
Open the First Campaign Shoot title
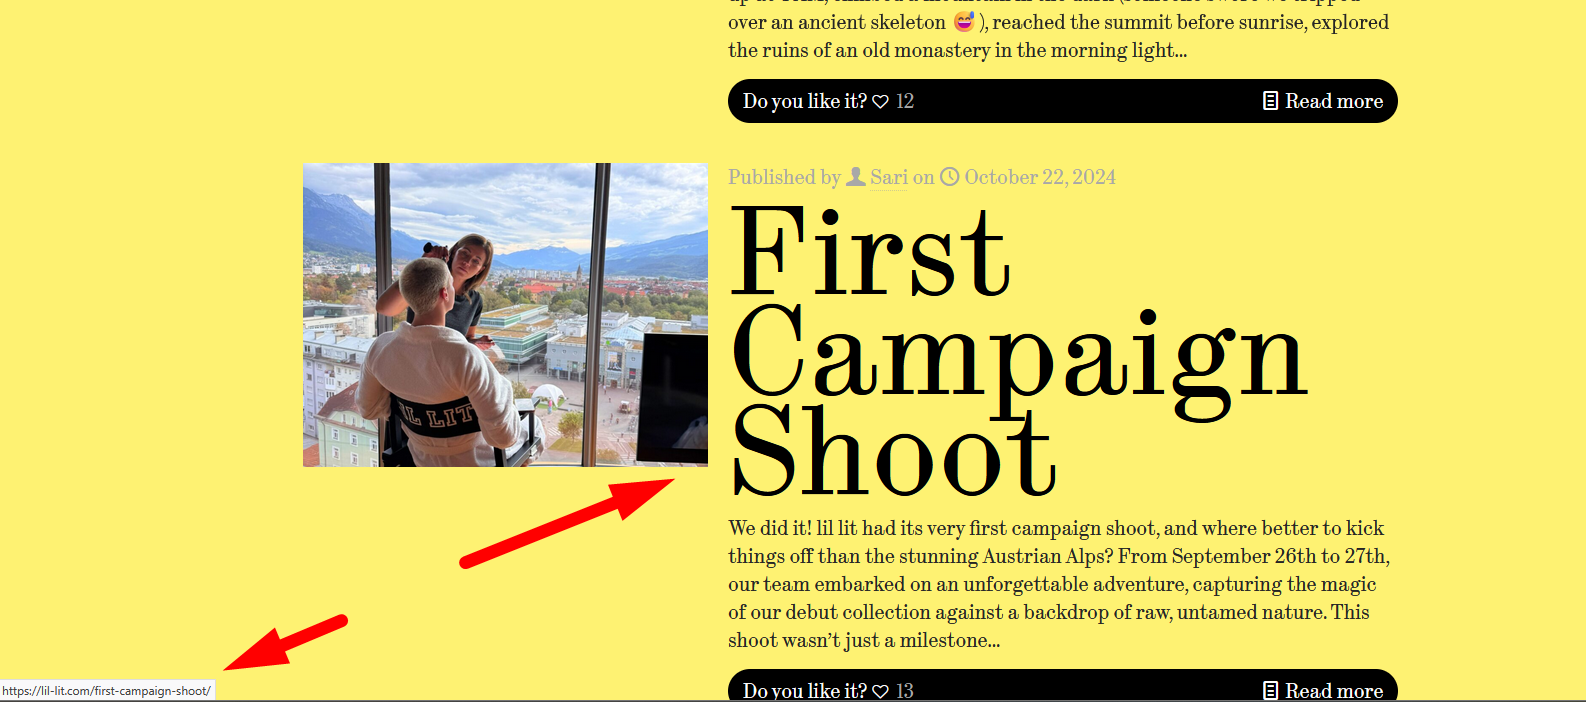click(x=1019, y=351)
